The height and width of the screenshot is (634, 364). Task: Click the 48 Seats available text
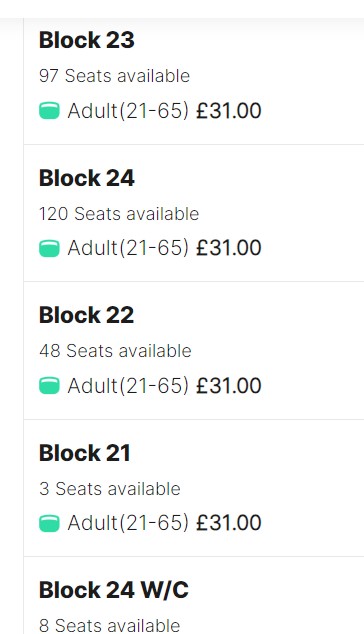(x=115, y=351)
